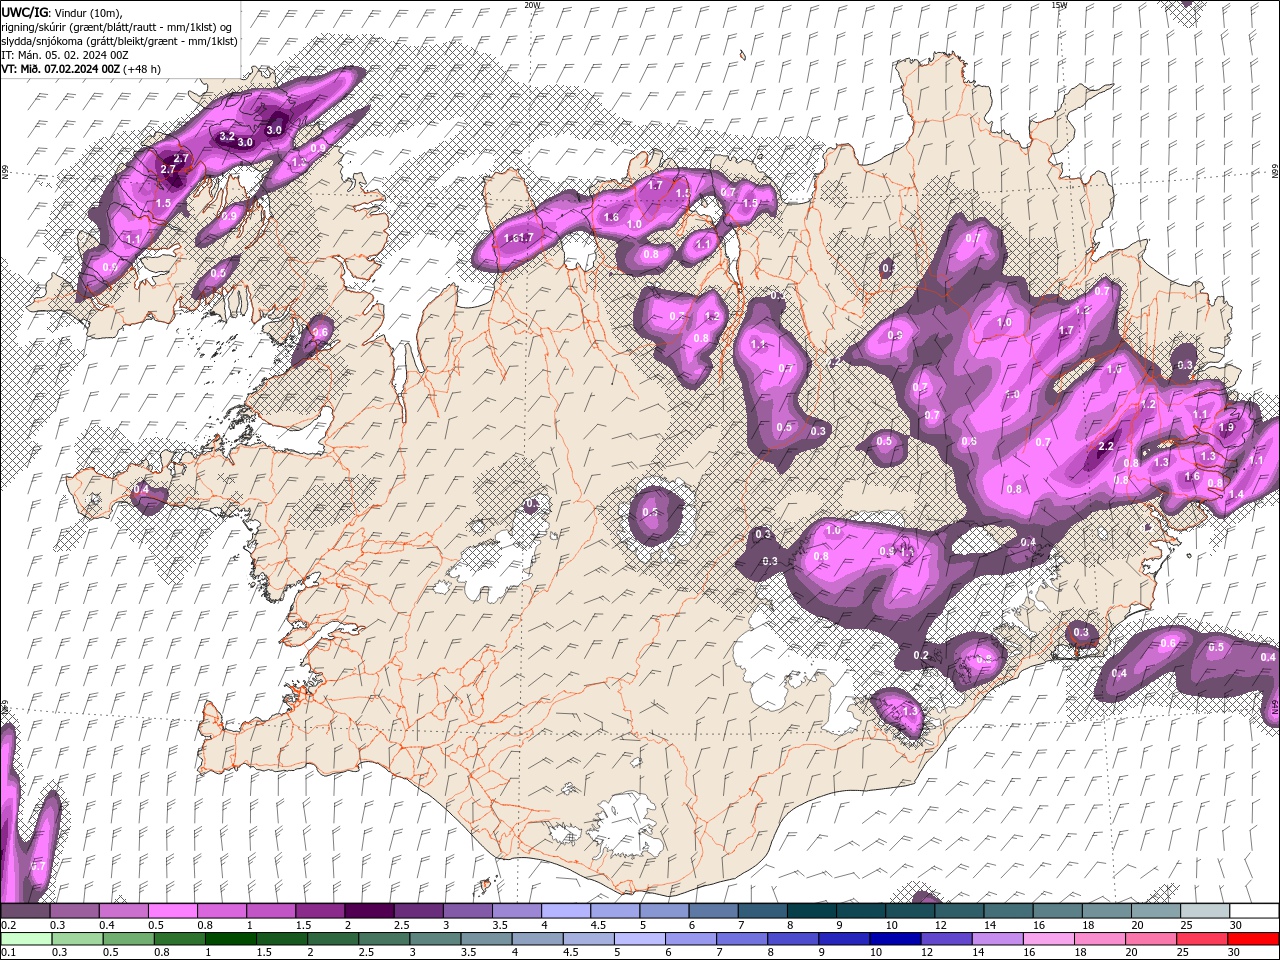Click the '3.2' snowfall value on the map
Screen dimensions: 1280x960
[x=227, y=136]
